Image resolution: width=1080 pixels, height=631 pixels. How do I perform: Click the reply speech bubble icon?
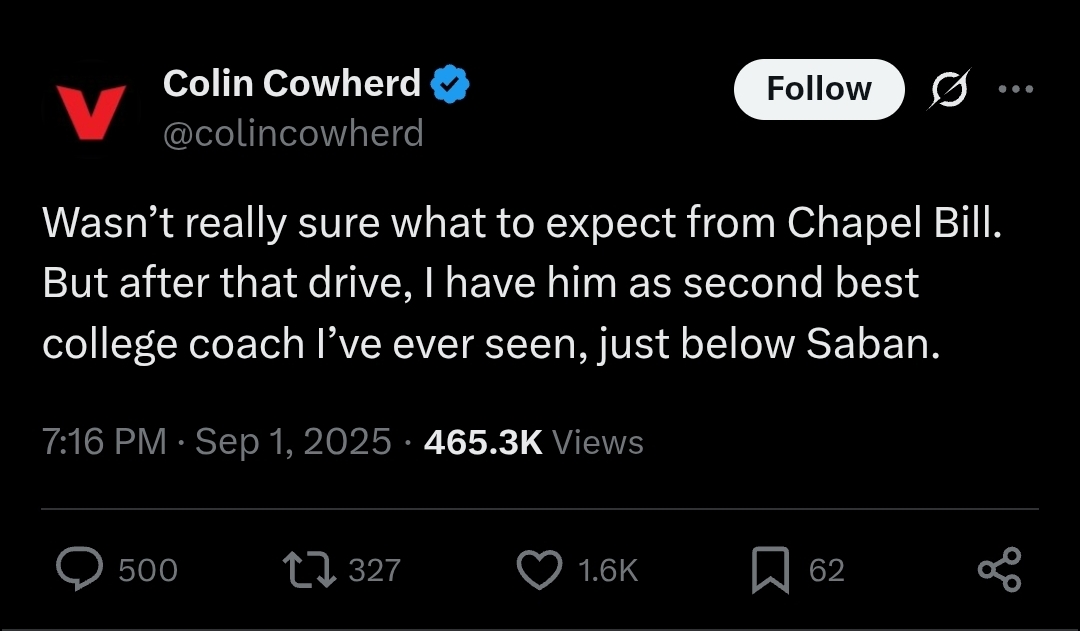(x=80, y=569)
